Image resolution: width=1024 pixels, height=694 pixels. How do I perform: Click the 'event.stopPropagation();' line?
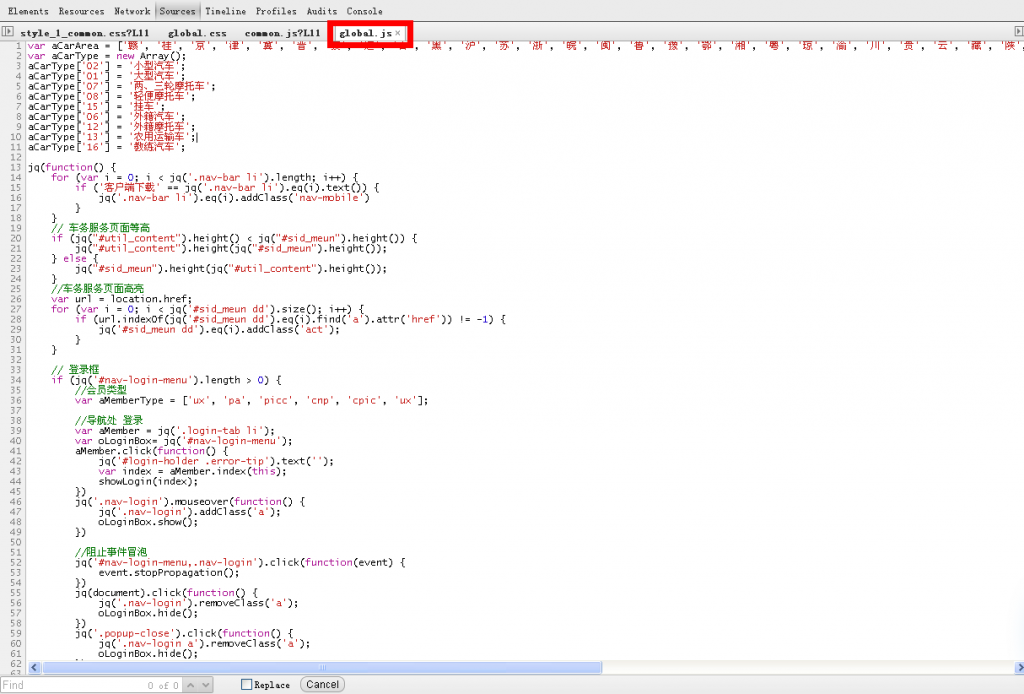click(x=169, y=573)
